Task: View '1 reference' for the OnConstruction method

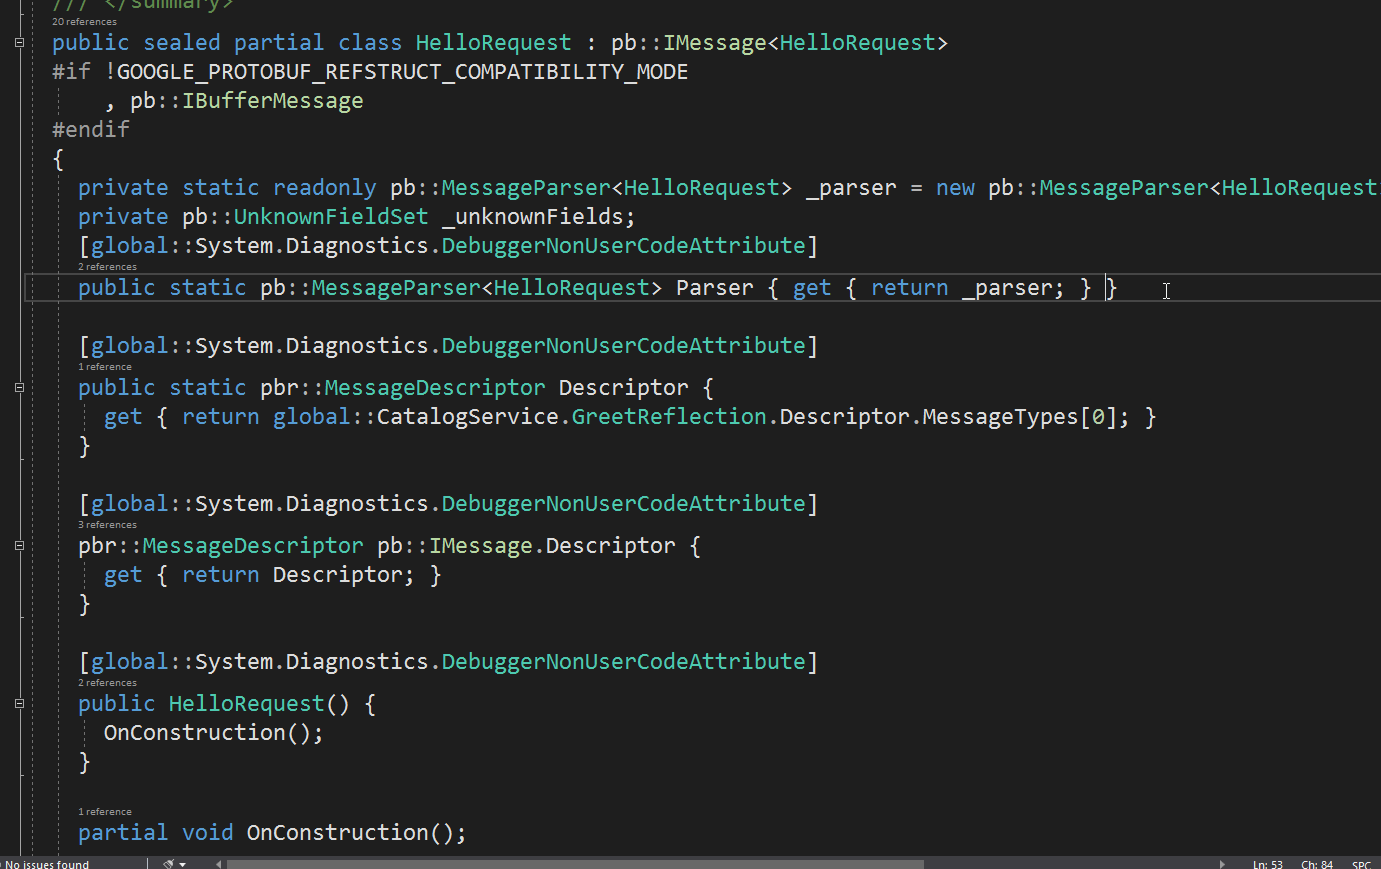Action: point(103,811)
